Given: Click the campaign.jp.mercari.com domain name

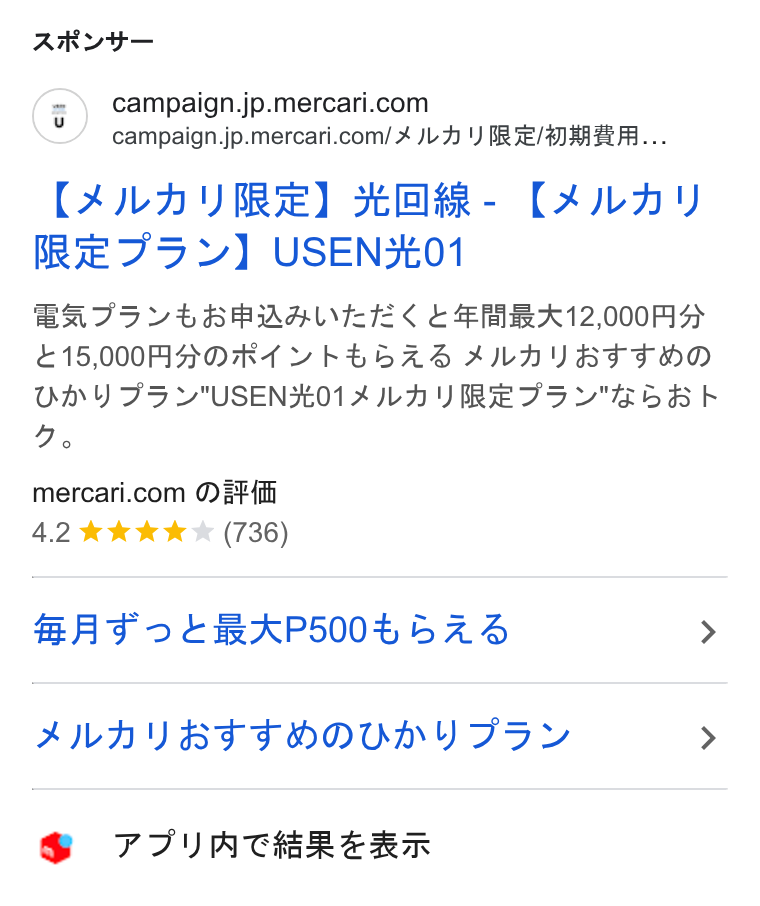Looking at the screenshot, I should click(x=270, y=103).
